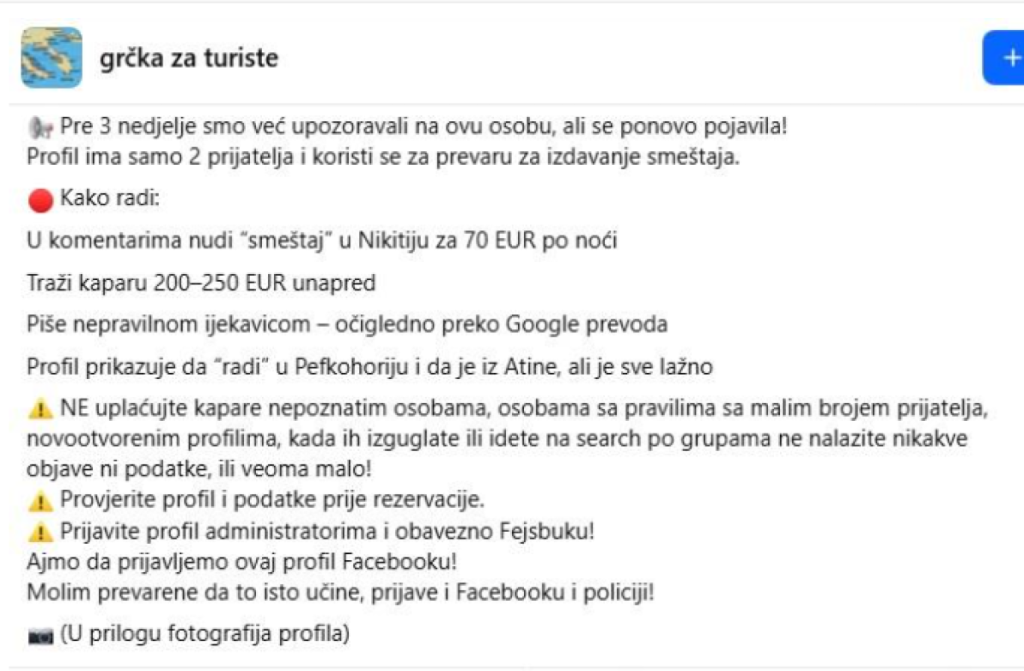Click the "Piše nepravilnom ijekavicom" line
This screenshot has height=671, width=1024.
click(x=347, y=325)
